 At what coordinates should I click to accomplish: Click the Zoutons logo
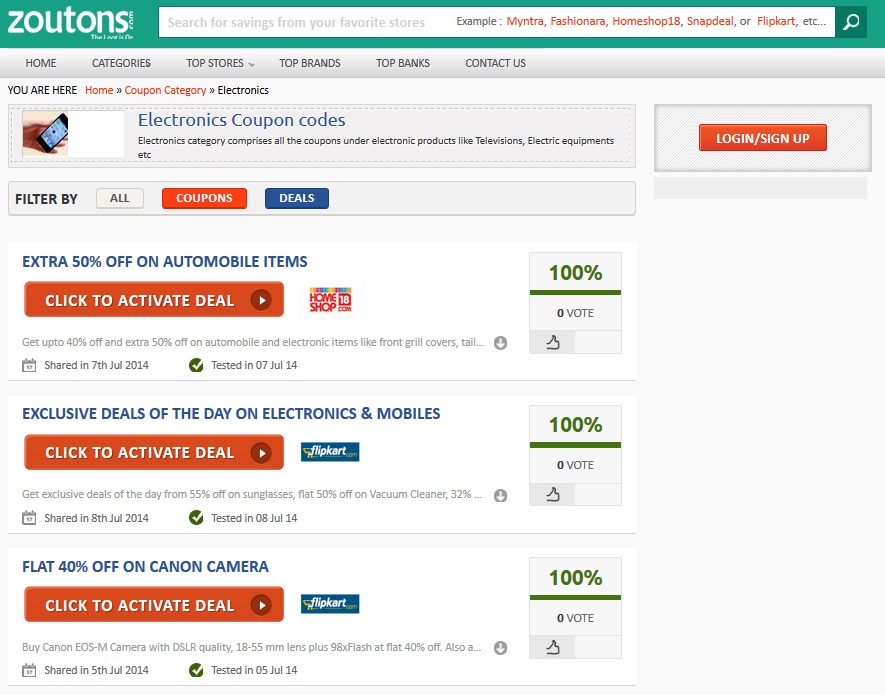coord(70,21)
